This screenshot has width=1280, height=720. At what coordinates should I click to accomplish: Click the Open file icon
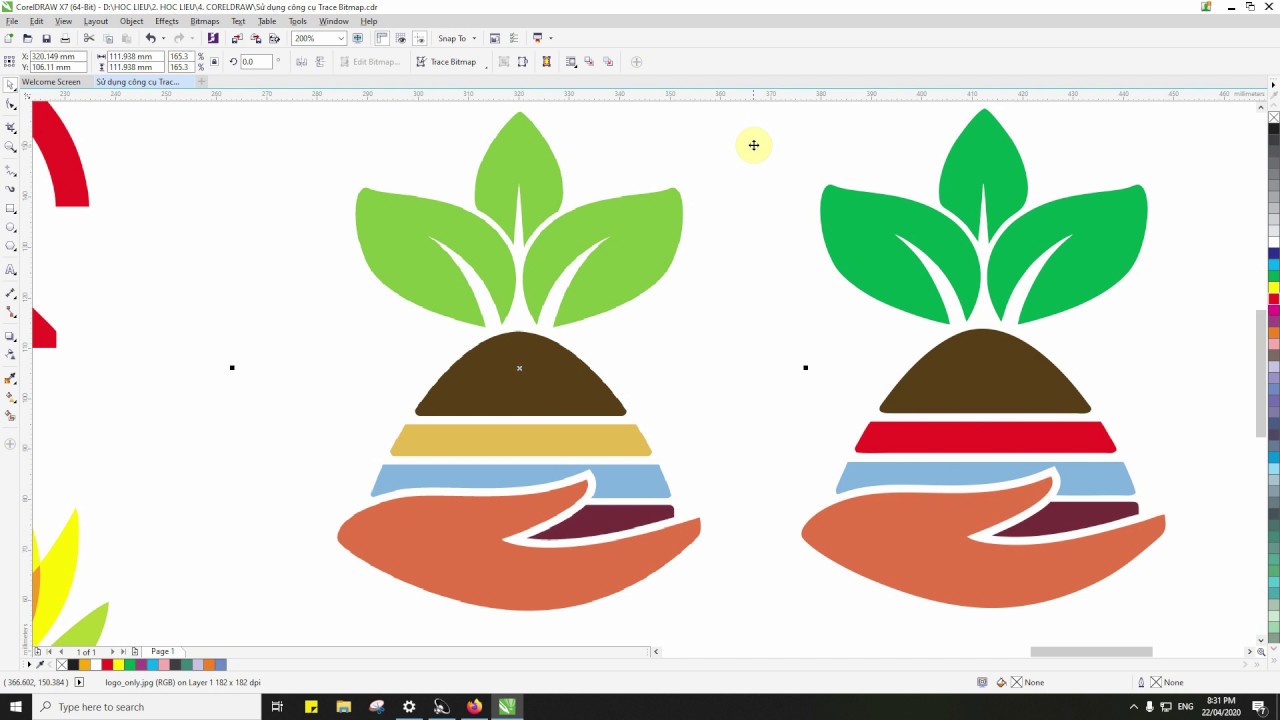27,38
